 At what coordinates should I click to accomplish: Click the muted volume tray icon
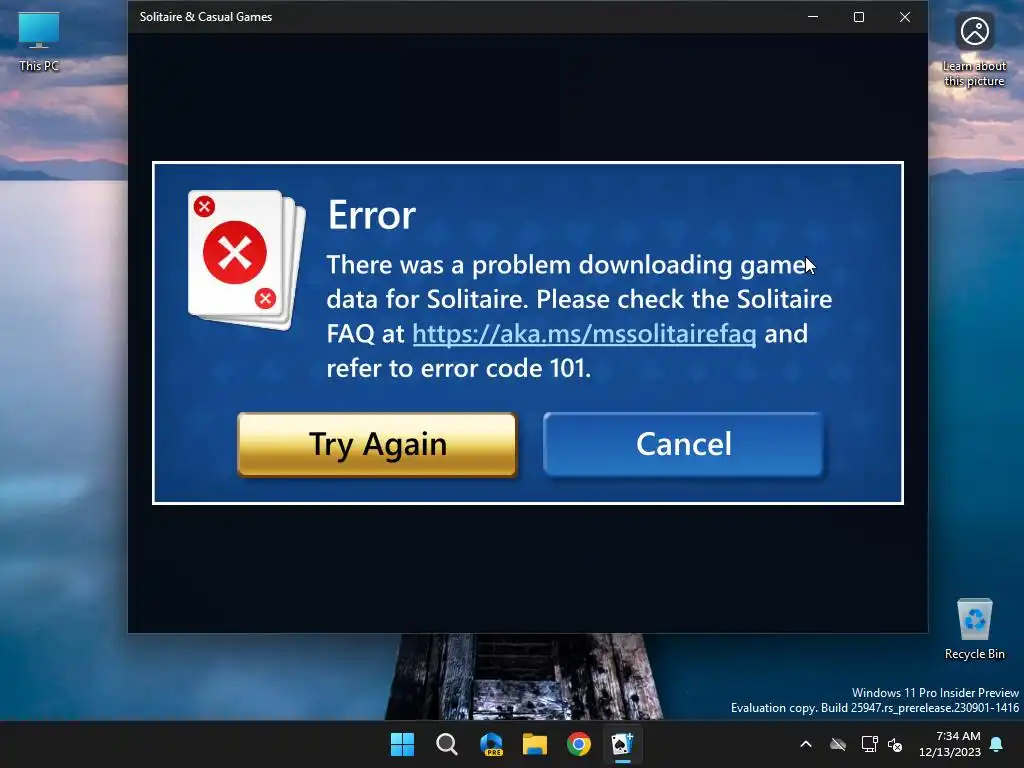coord(895,744)
